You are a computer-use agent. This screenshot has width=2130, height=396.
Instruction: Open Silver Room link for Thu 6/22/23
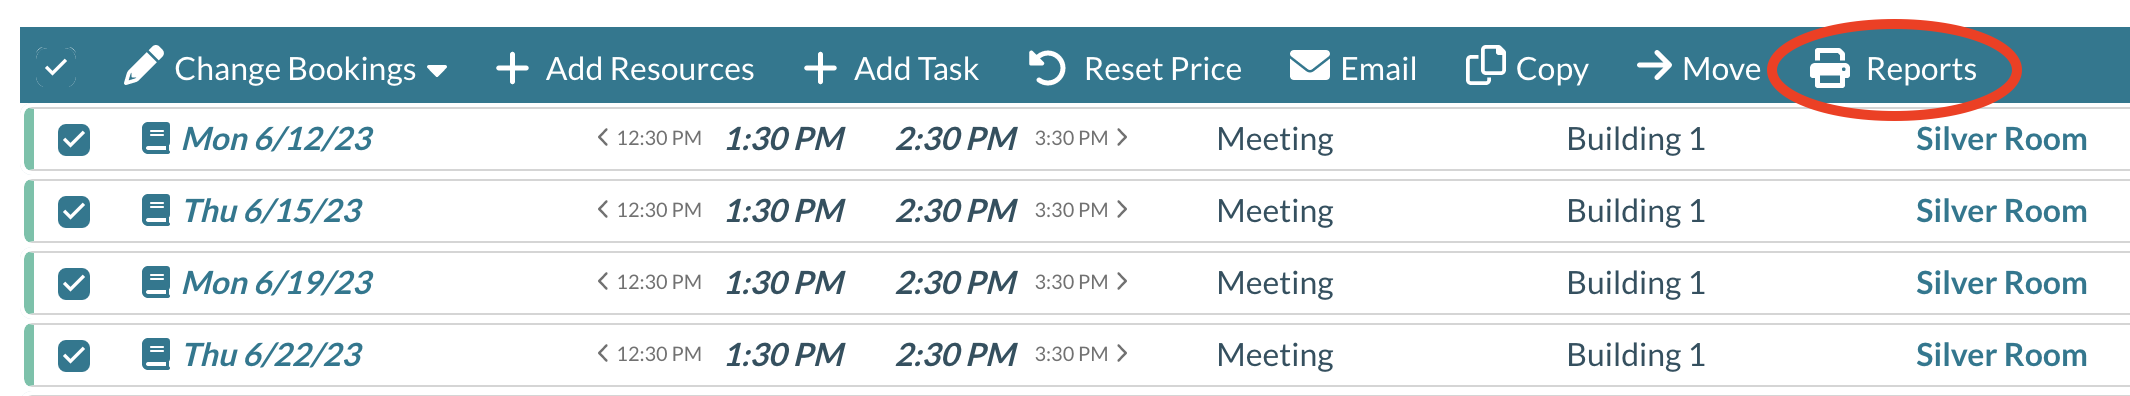2001,355
